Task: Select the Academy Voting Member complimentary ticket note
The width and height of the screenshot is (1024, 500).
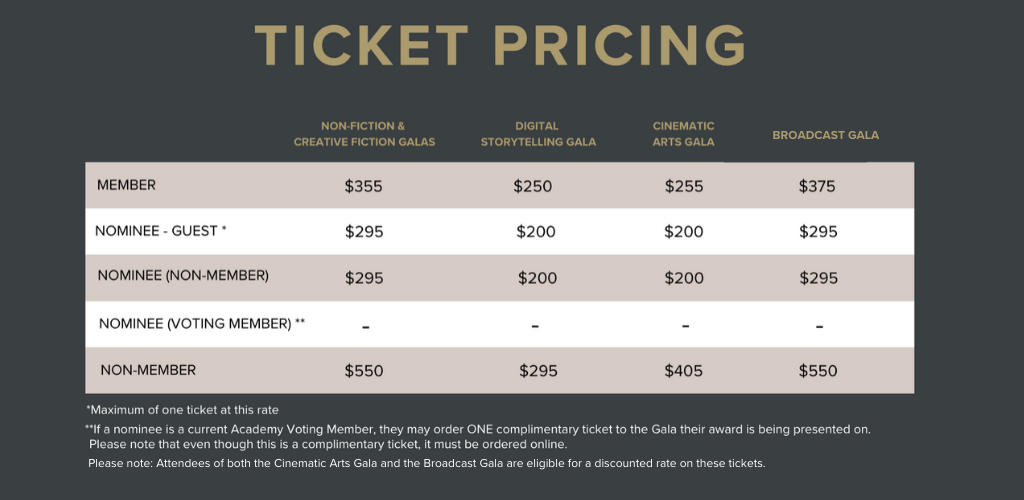Action: point(478,437)
